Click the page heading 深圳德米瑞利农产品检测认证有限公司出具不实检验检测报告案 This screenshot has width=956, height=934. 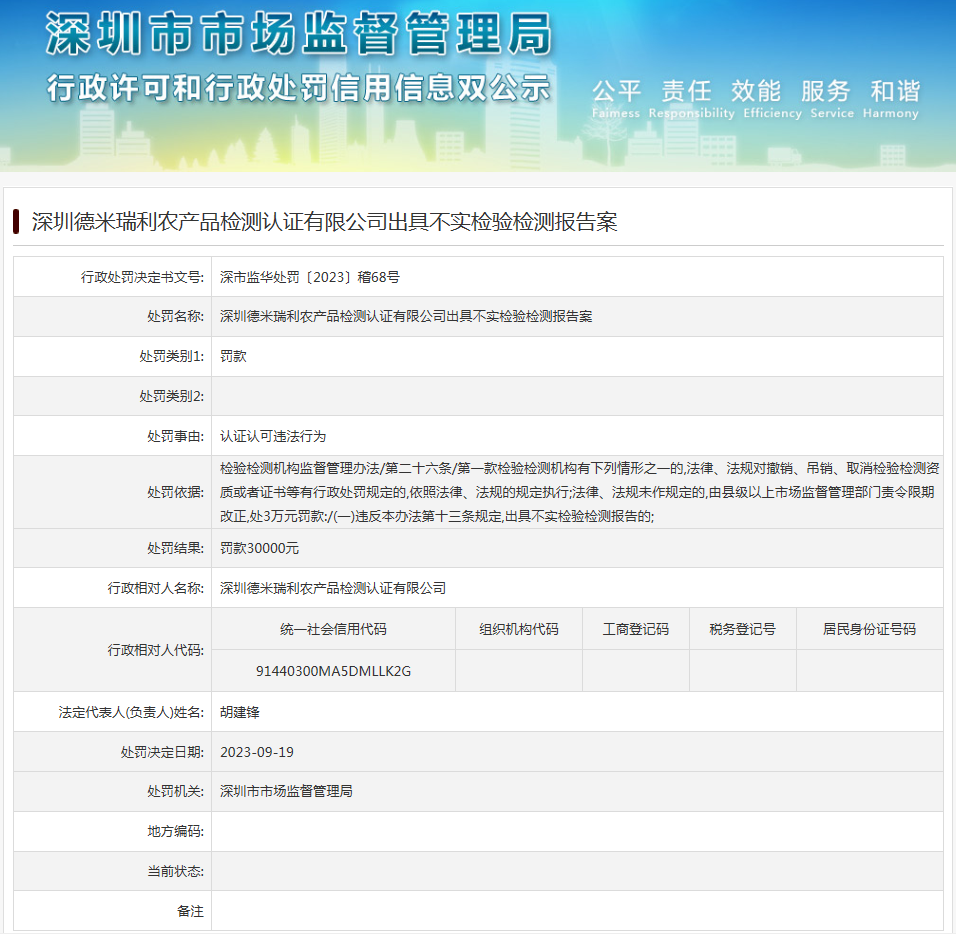pos(324,222)
